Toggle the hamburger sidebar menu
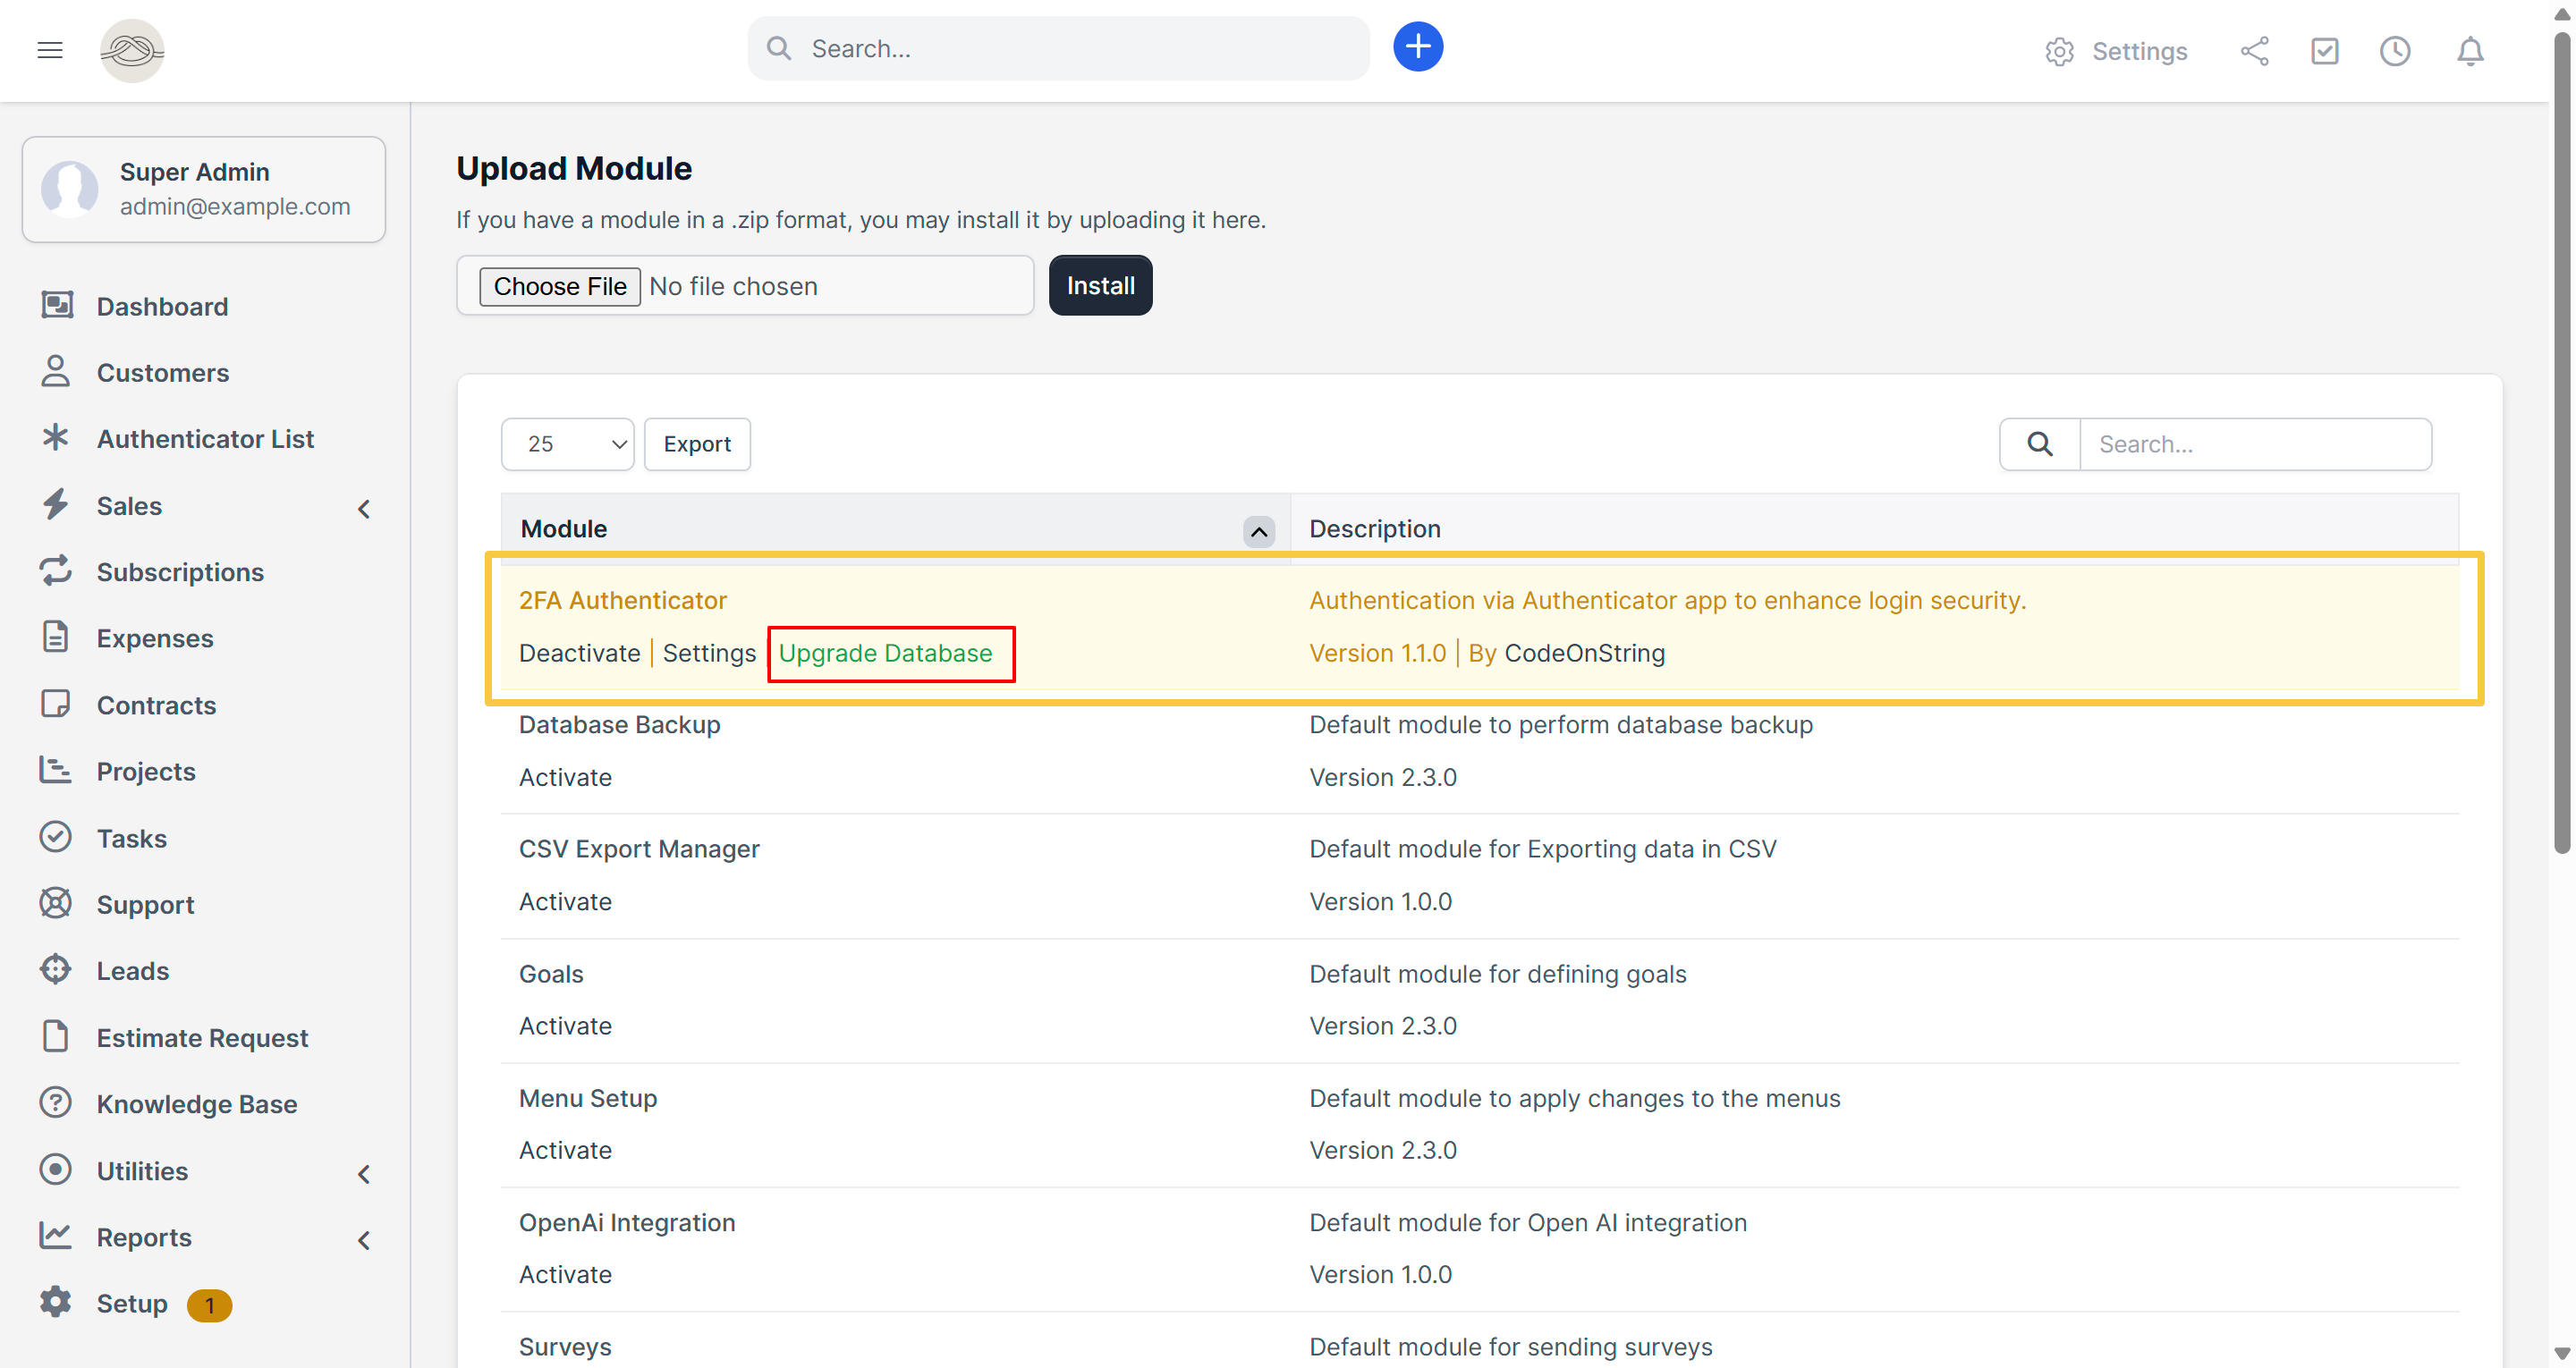Image resolution: width=2576 pixels, height=1368 pixels. pos(50,50)
